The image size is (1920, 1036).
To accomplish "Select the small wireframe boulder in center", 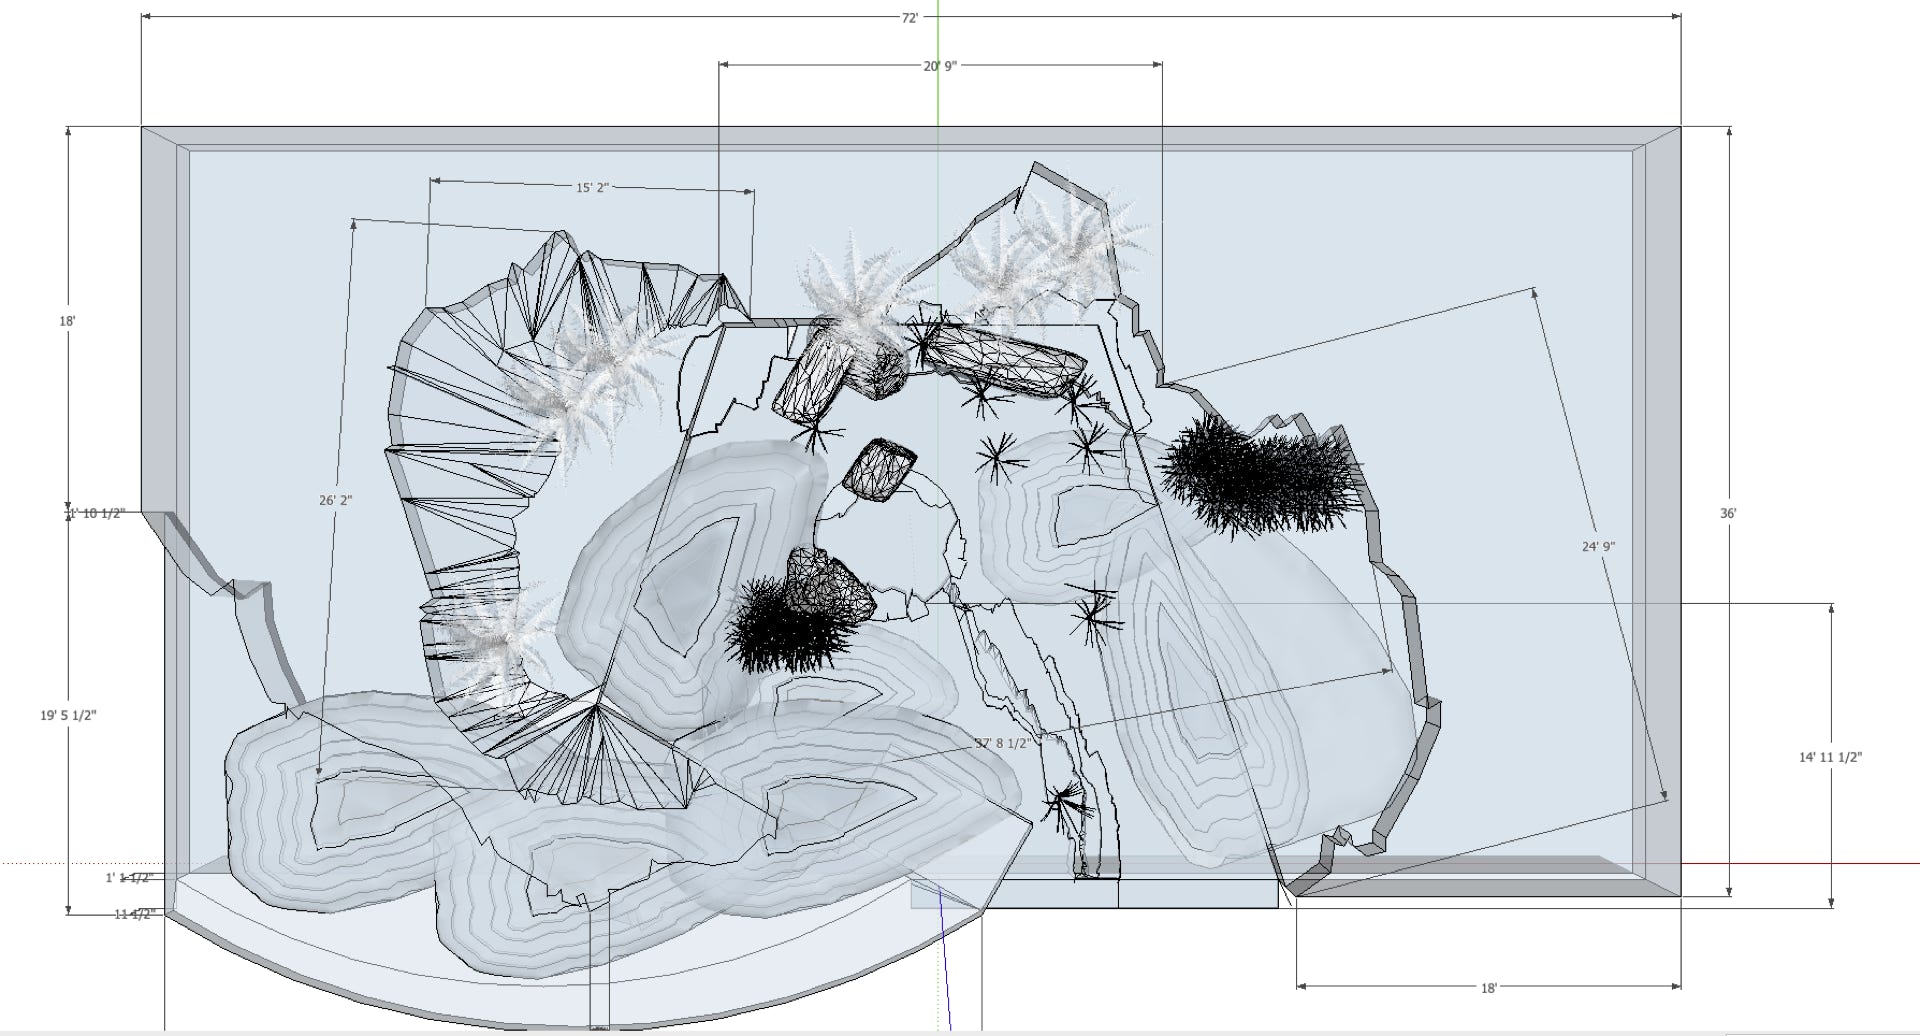I will click(879, 466).
